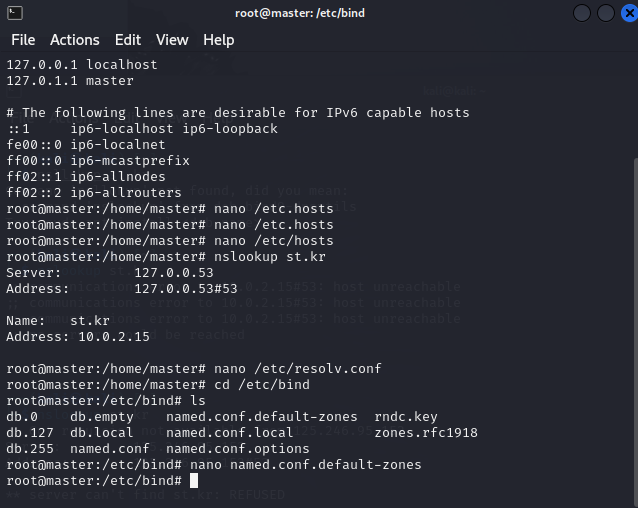This screenshot has width=638, height=508.
Task: Click the 127.0.0.53#53 address text
Action: coord(186,289)
